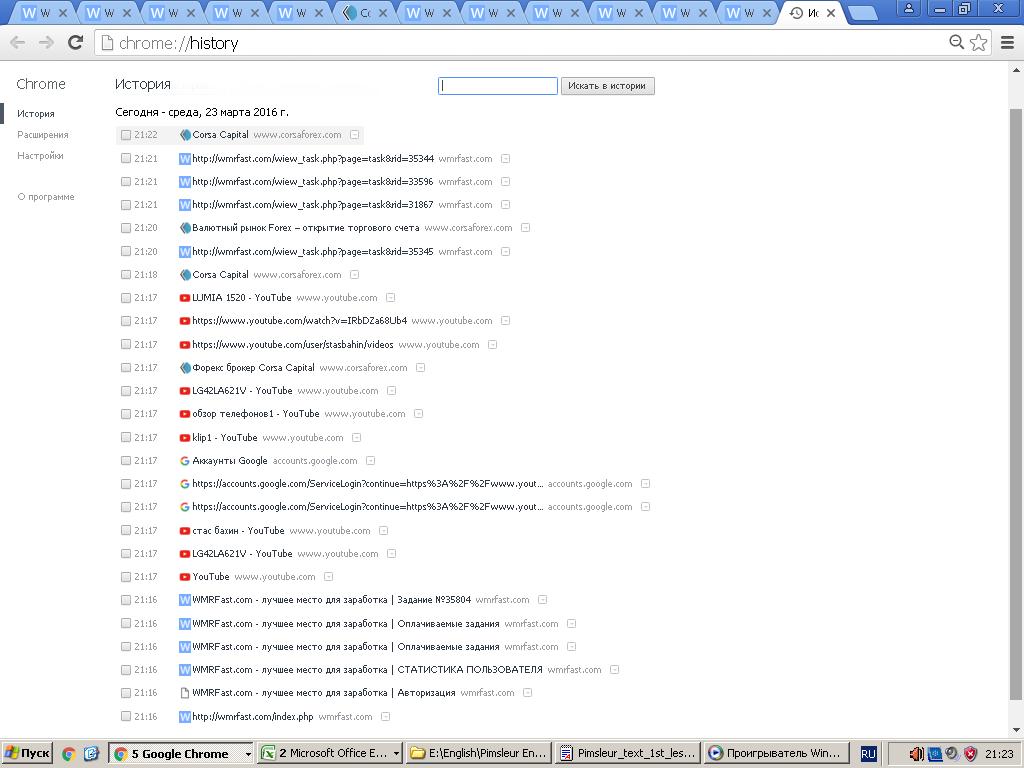Click the YouTube favicon of klip1 entry

[x=185, y=438]
